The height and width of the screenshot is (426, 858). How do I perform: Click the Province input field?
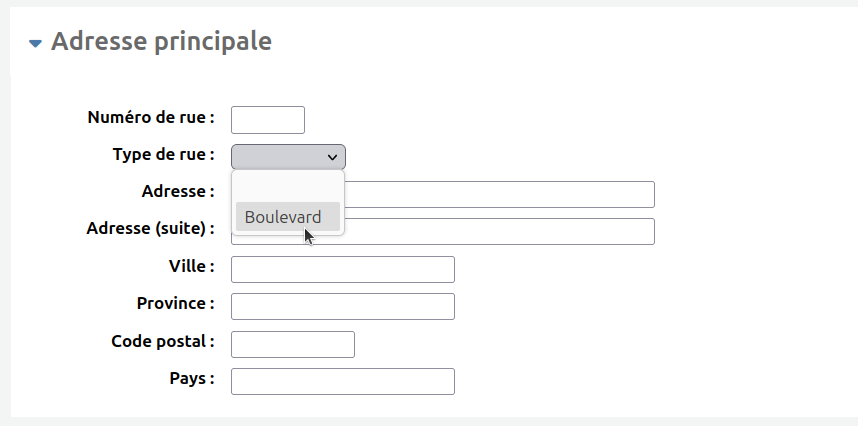coord(343,306)
